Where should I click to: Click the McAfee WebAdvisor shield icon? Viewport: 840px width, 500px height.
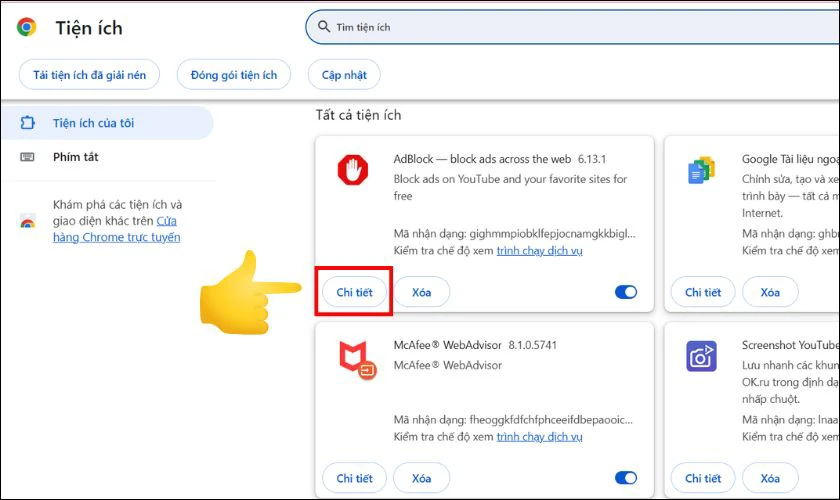[357, 360]
